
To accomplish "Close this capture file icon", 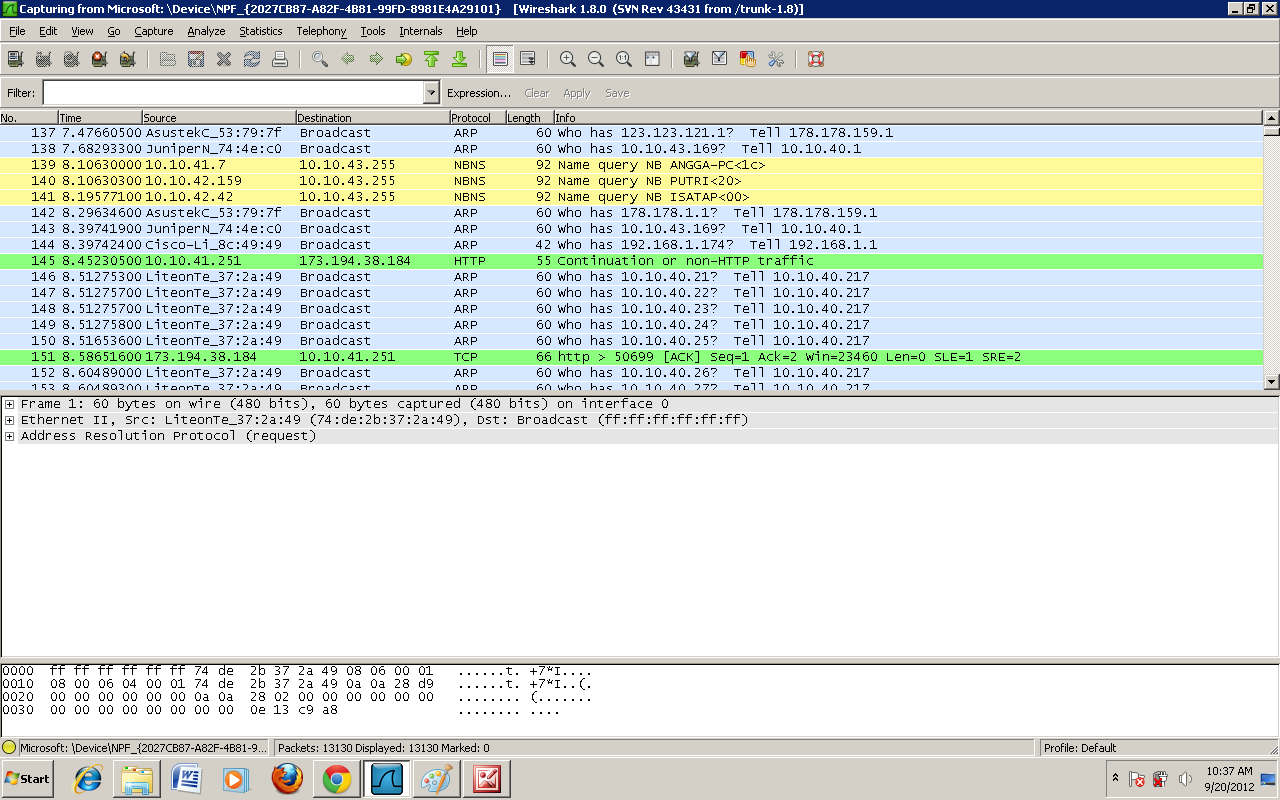I will [224, 59].
